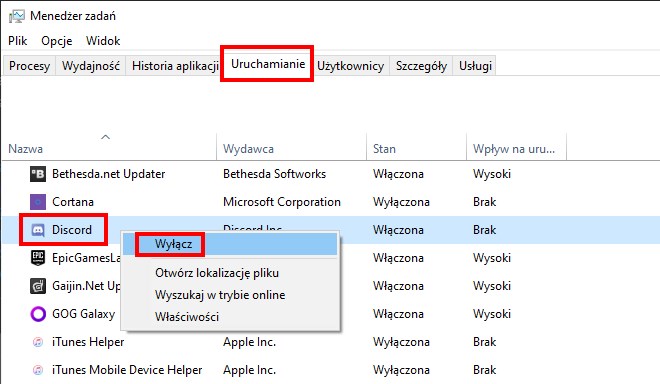Select the GOG Galaxy entry name
The height and width of the screenshot is (384, 660).
tap(83, 314)
